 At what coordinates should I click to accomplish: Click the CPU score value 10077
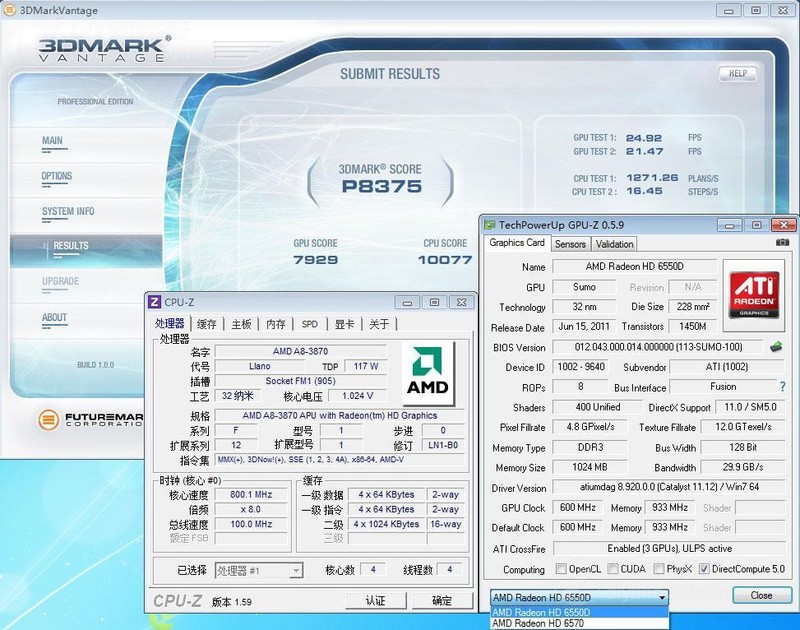point(445,260)
